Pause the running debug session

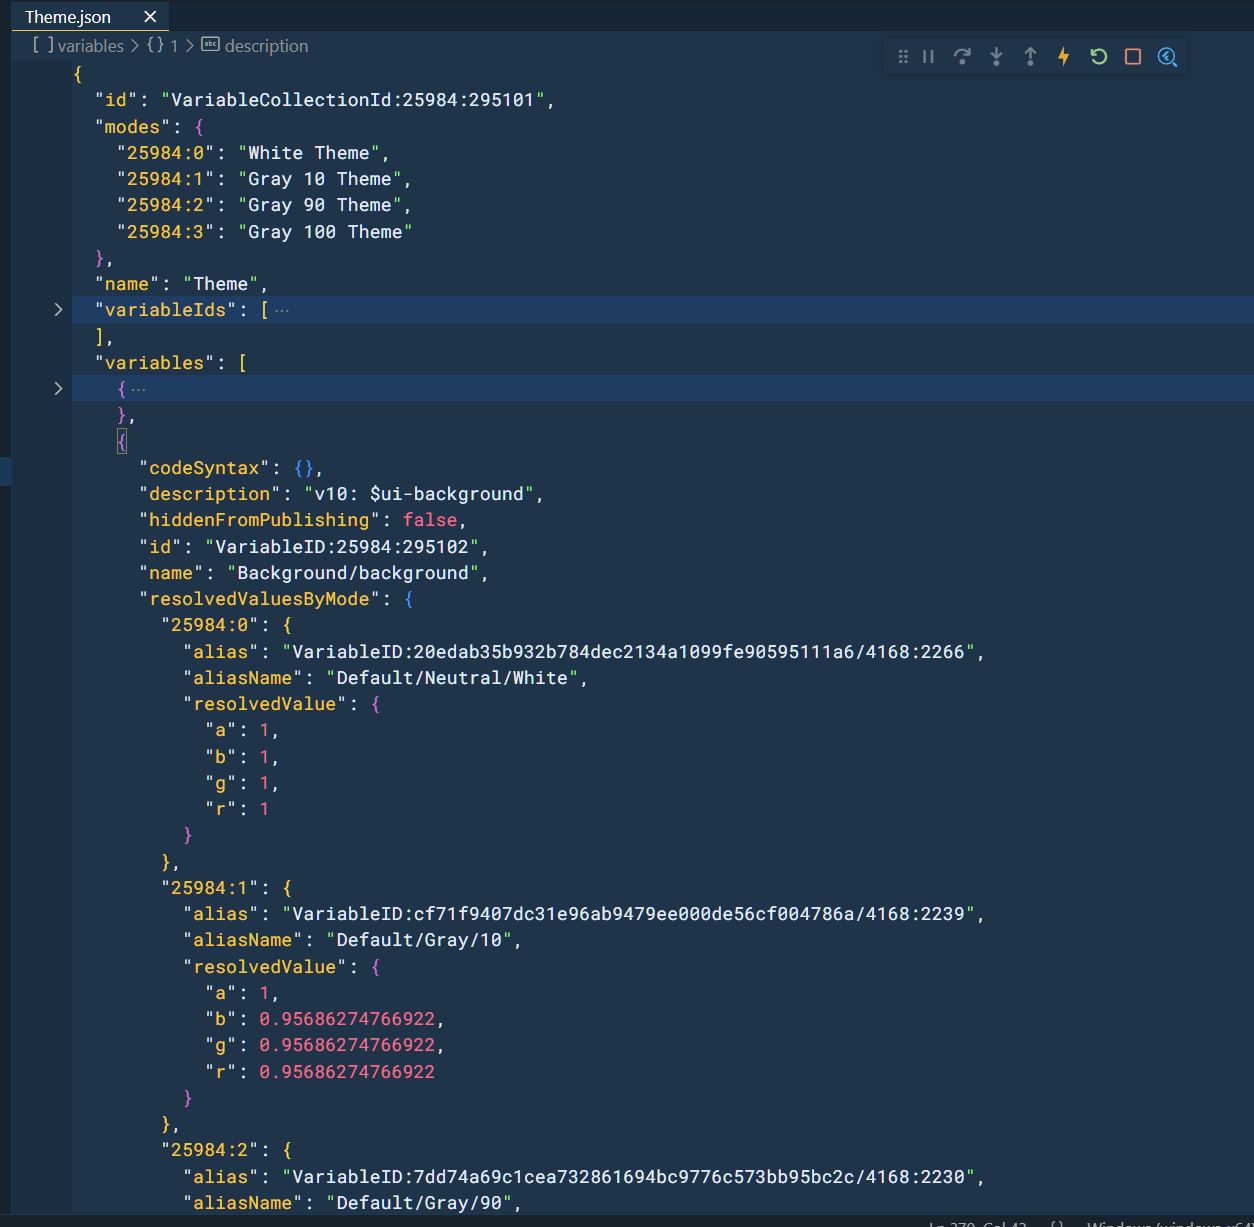pos(928,57)
